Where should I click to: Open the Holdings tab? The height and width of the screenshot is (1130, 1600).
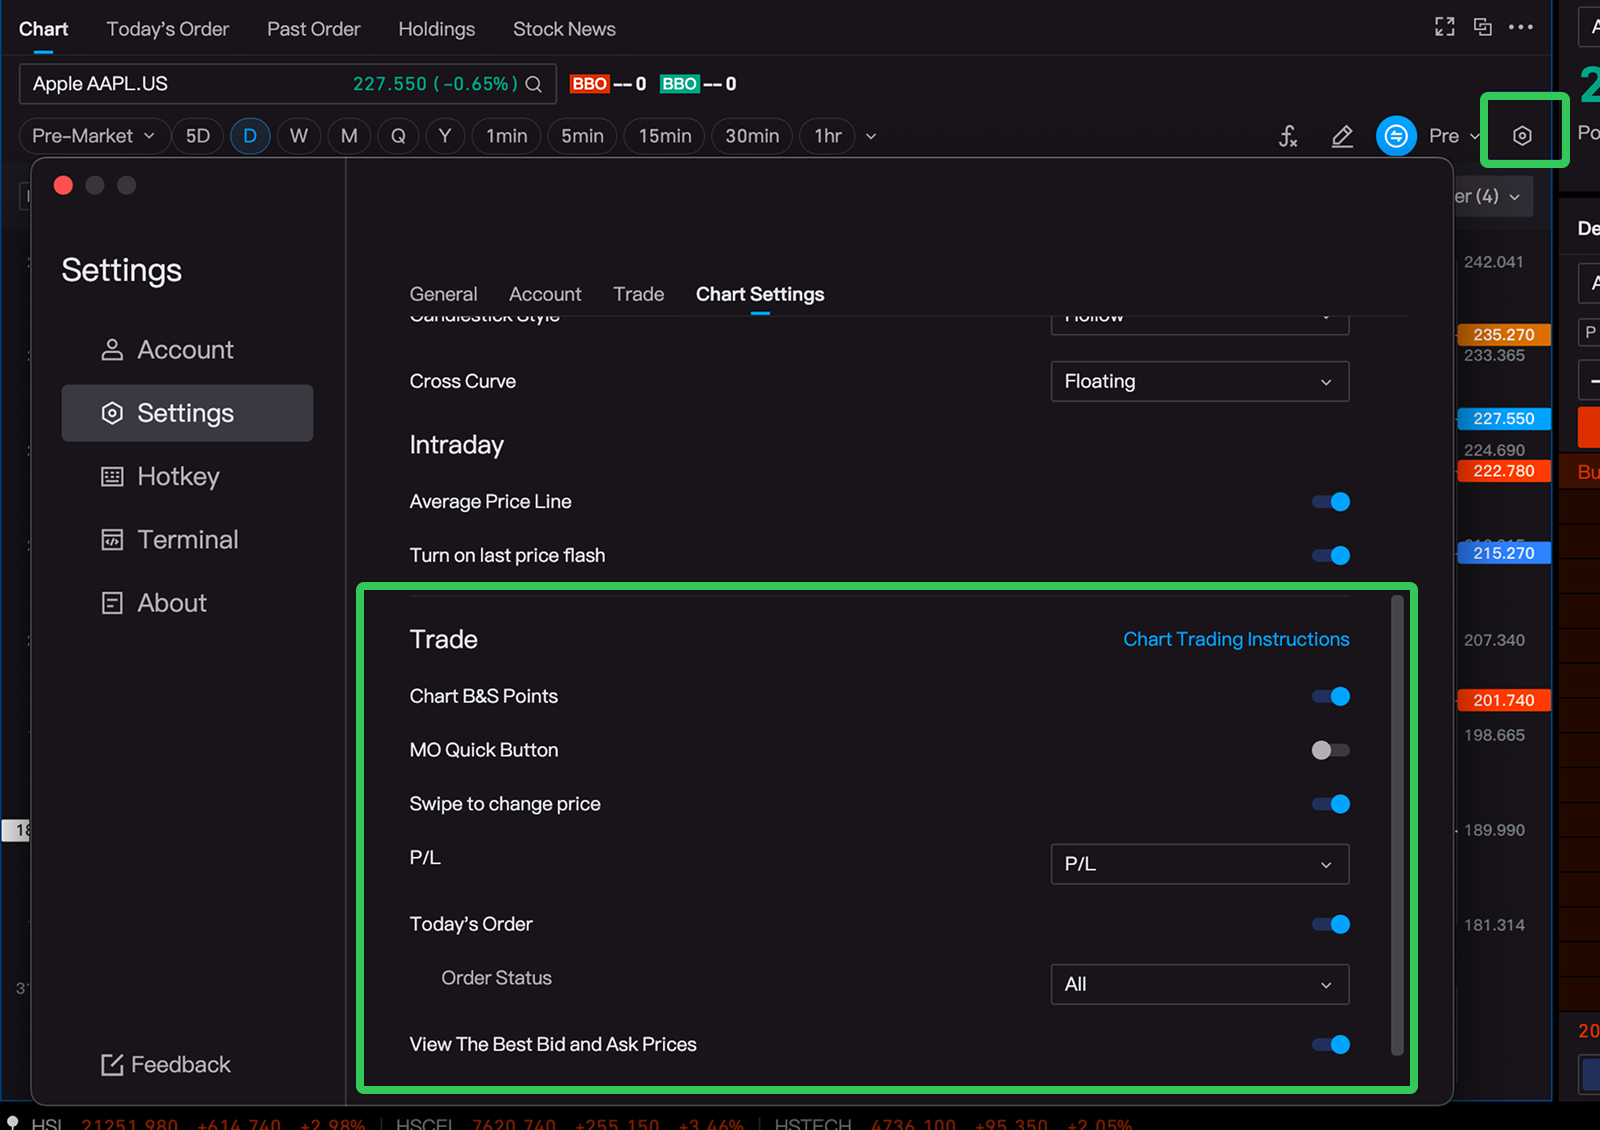pyautogui.click(x=436, y=29)
